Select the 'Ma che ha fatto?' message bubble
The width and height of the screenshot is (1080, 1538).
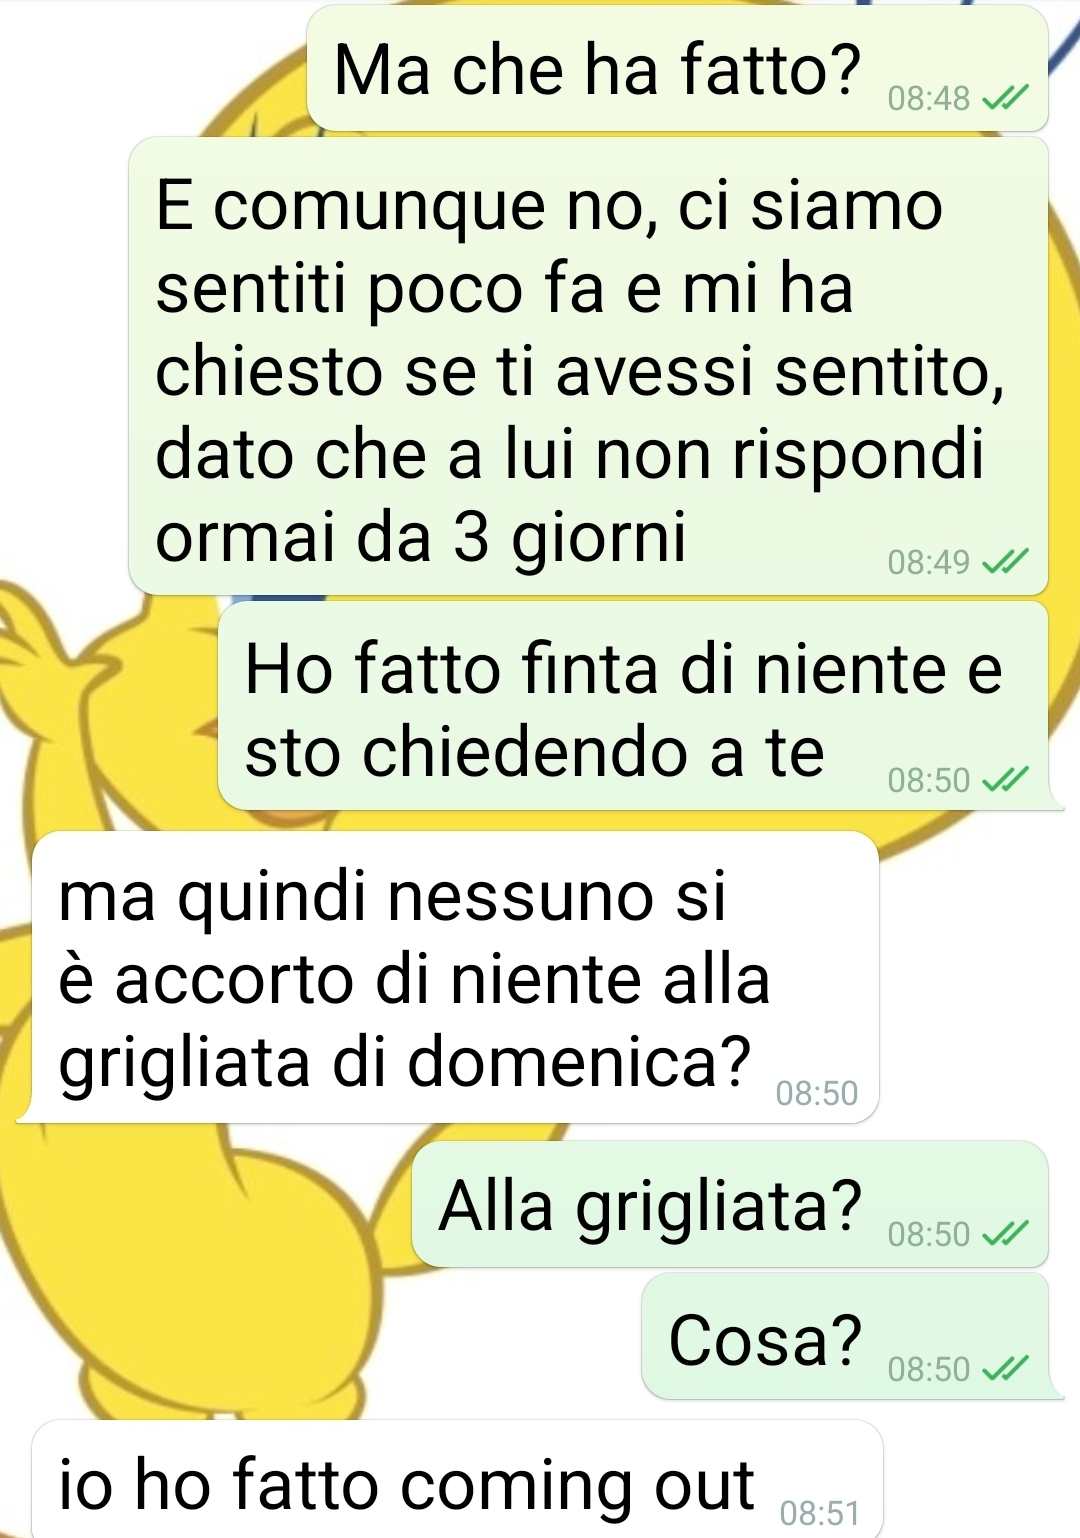pos(677,68)
